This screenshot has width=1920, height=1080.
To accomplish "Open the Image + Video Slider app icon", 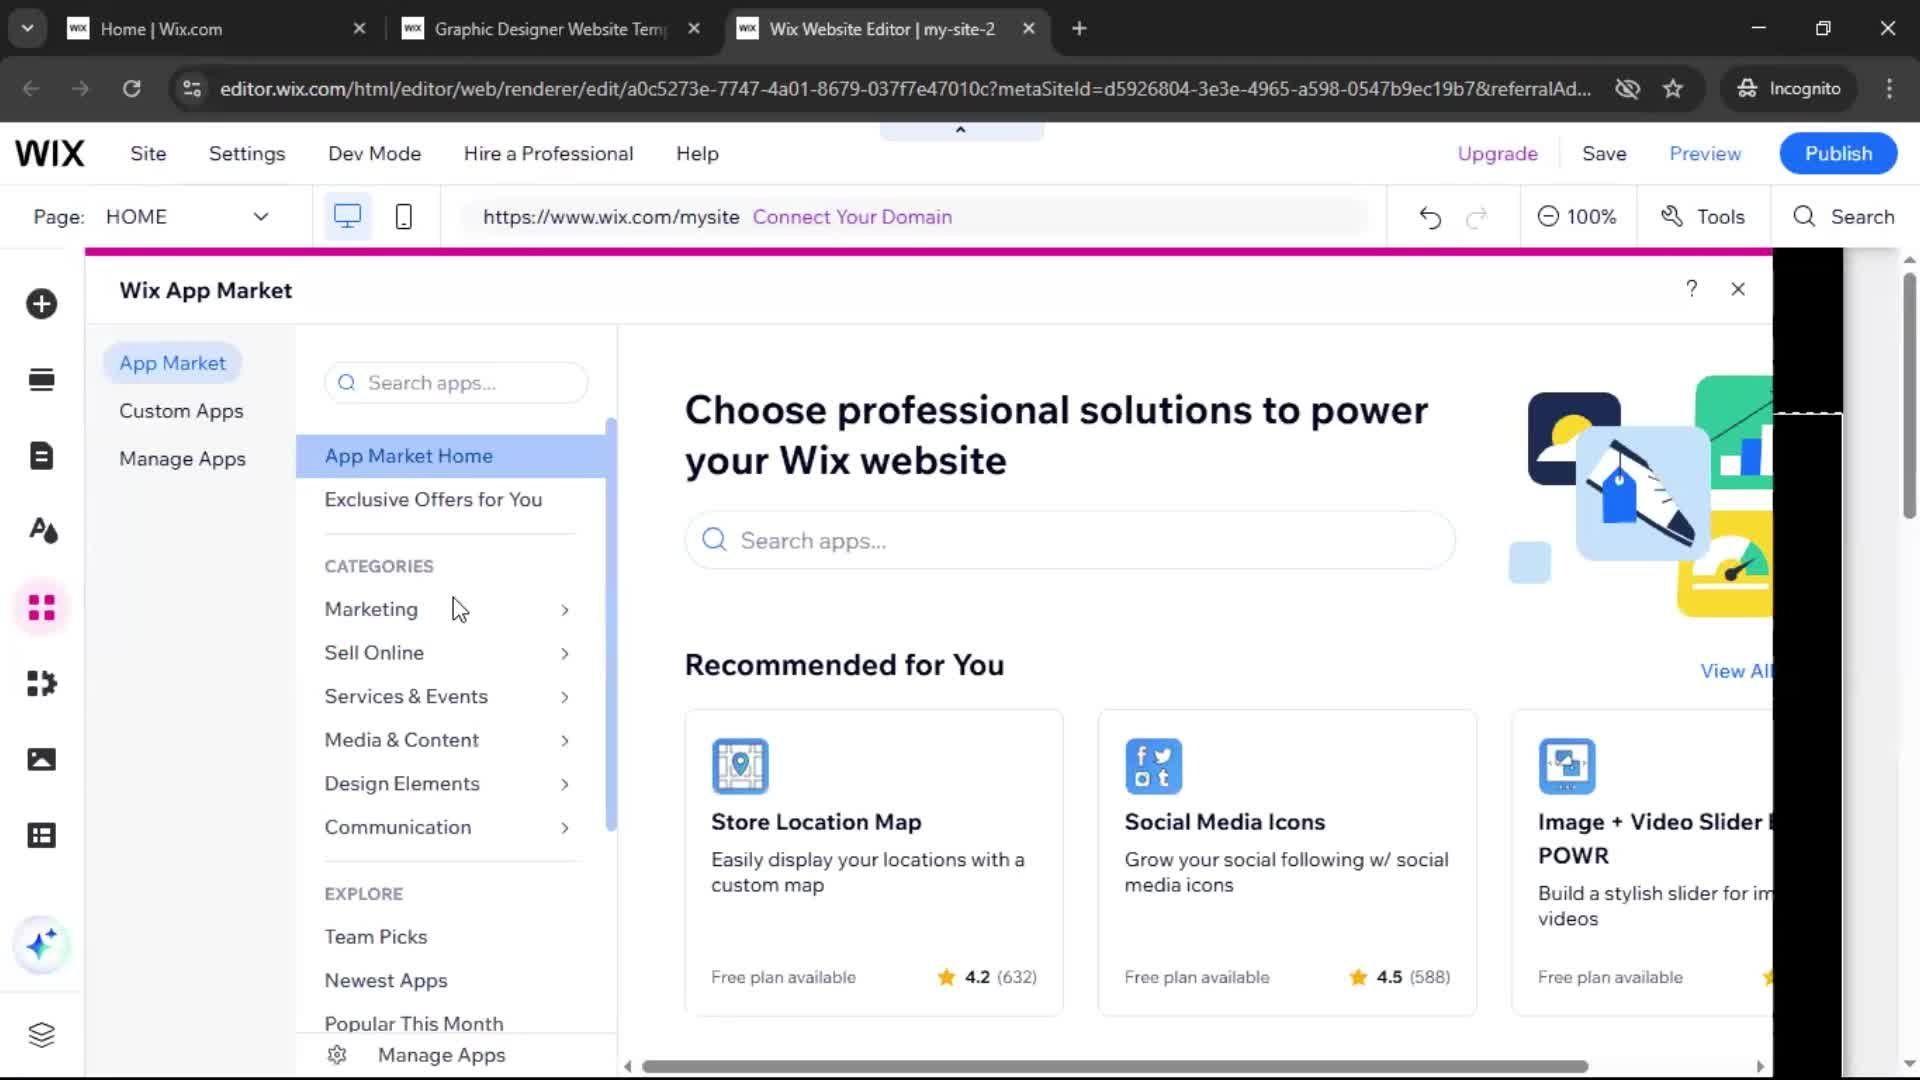I will coord(1567,766).
